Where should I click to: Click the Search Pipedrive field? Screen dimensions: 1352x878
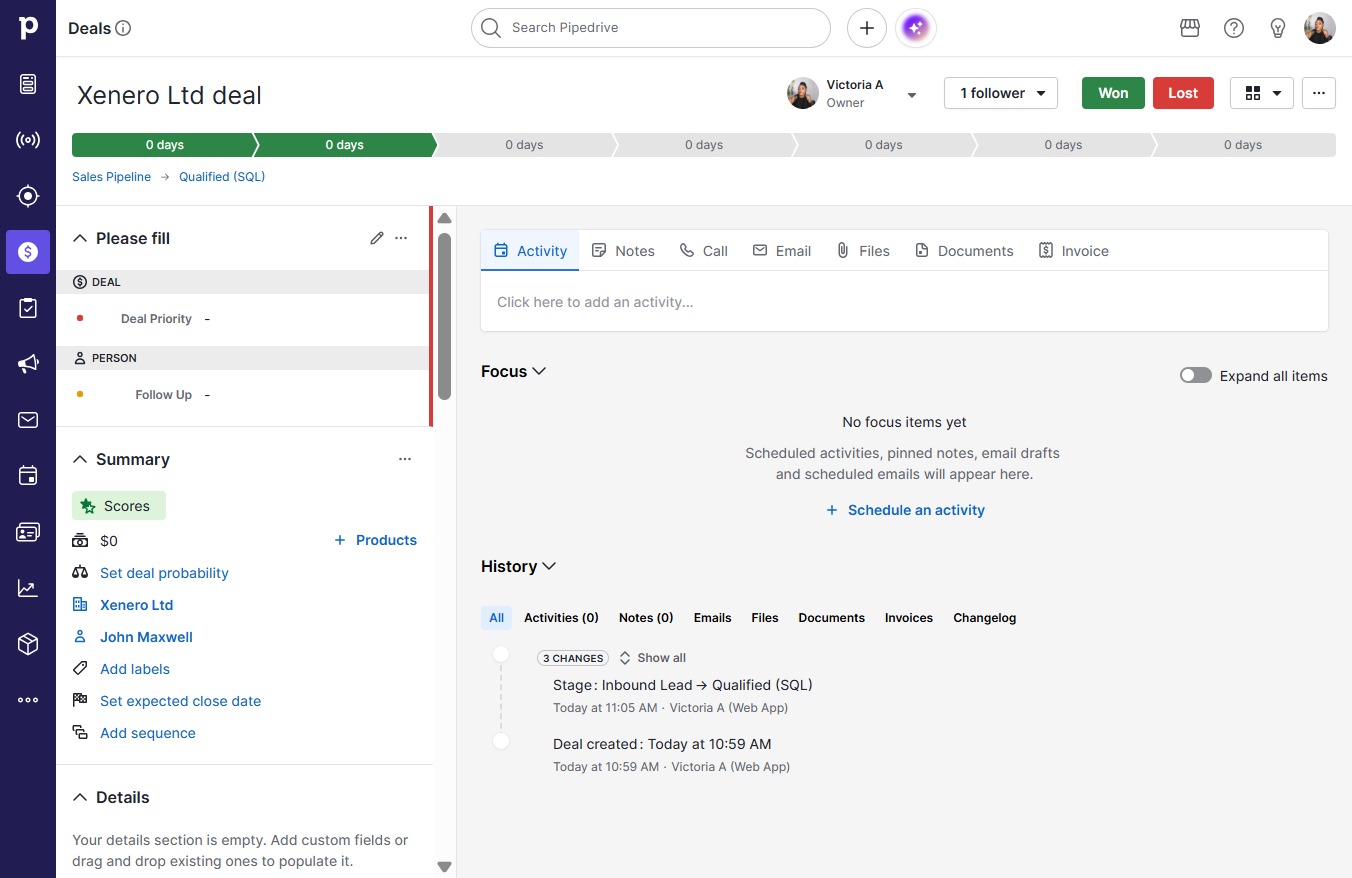(x=651, y=28)
